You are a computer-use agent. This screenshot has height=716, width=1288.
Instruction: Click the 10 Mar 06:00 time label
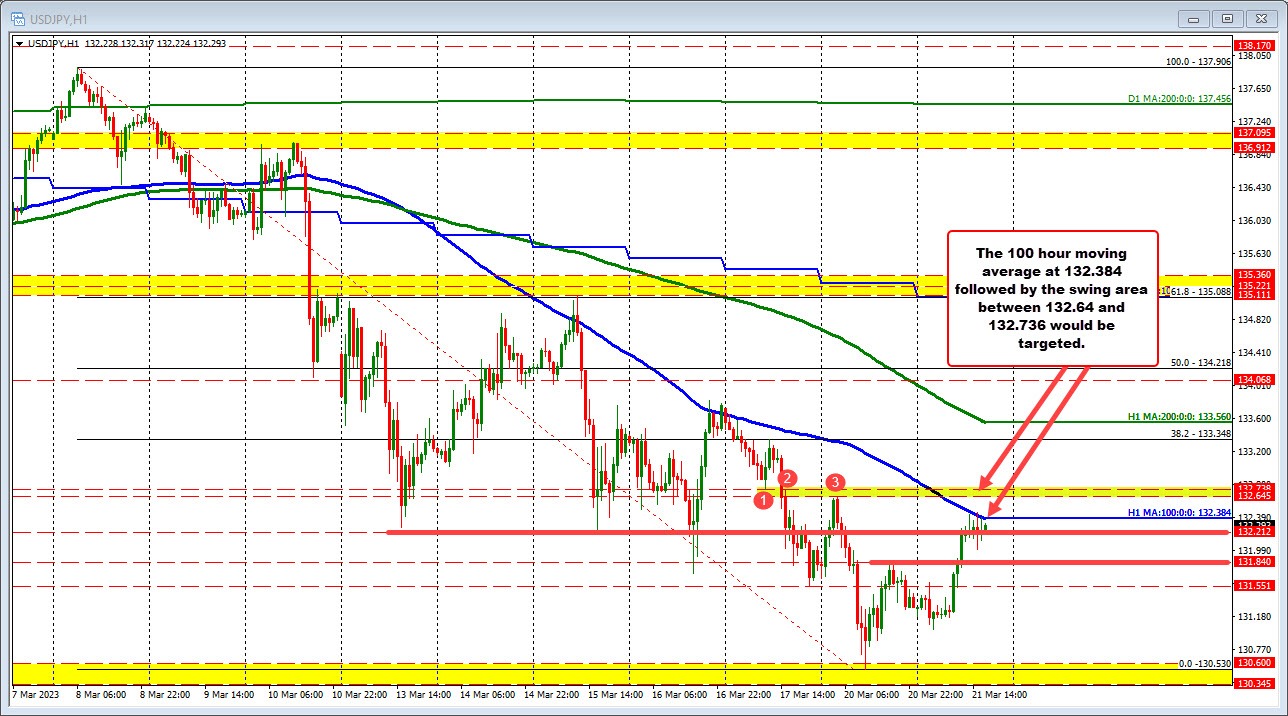click(x=294, y=694)
